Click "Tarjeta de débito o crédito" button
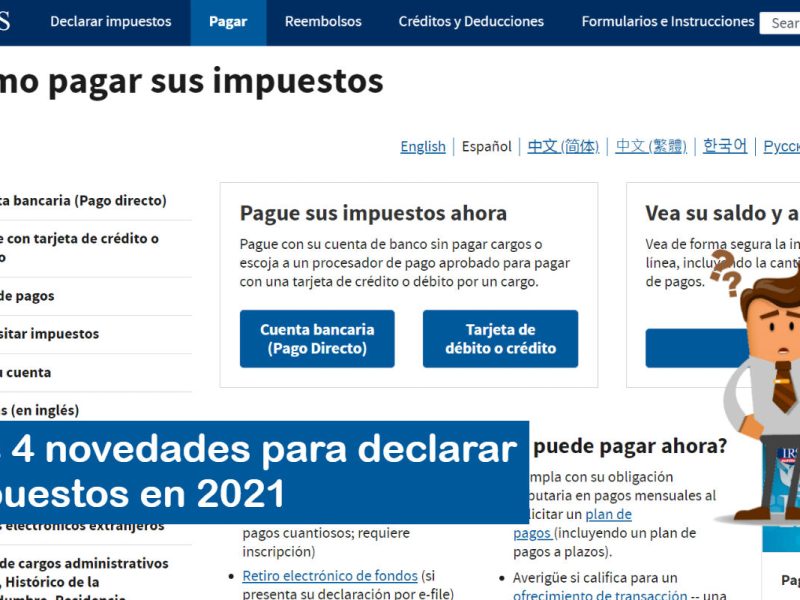800x600 pixels. [x=501, y=339]
